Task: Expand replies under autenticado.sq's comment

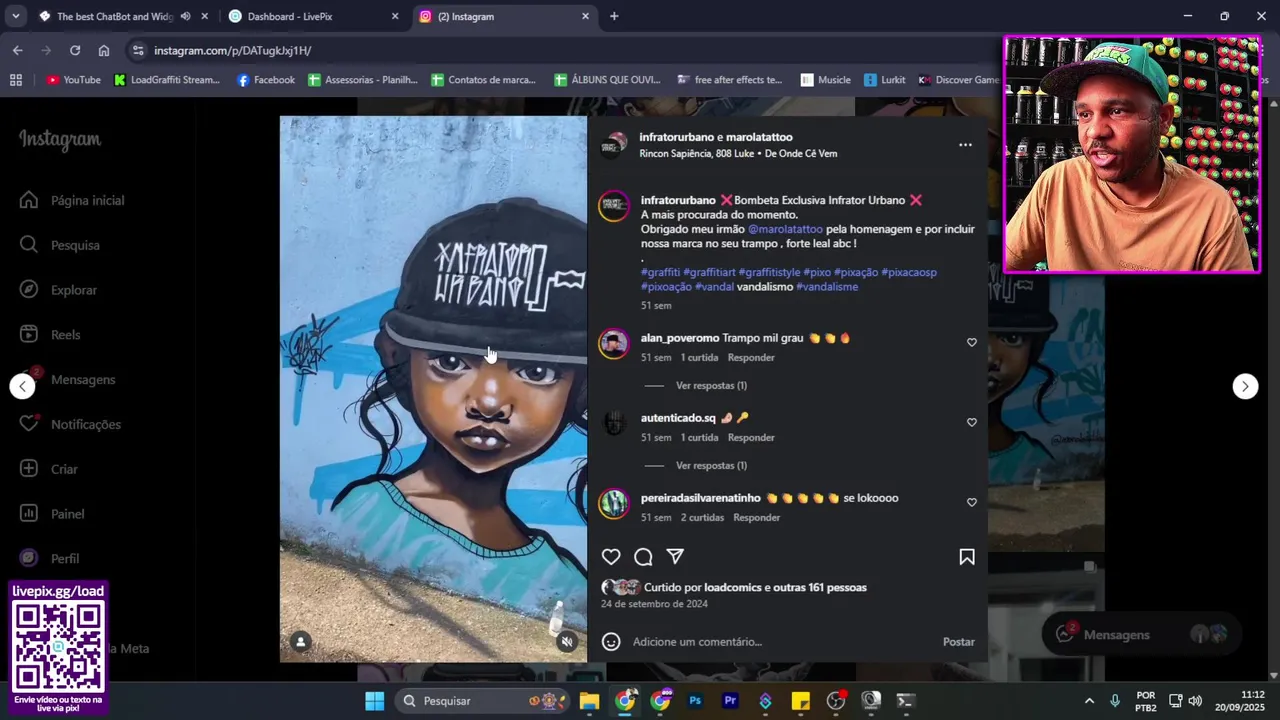Action: pyautogui.click(x=711, y=465)
